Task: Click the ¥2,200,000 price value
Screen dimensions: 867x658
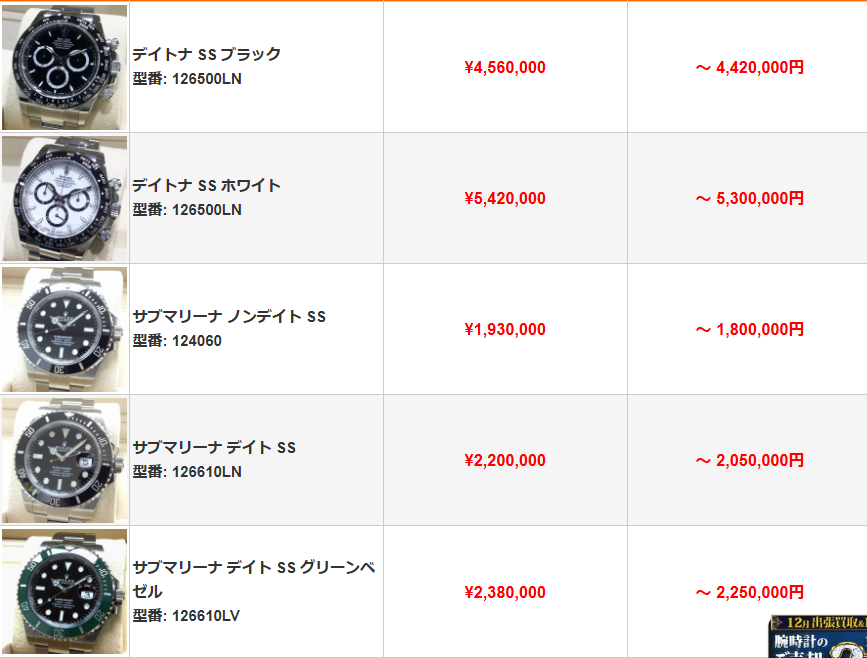Action: coord(505,461)
